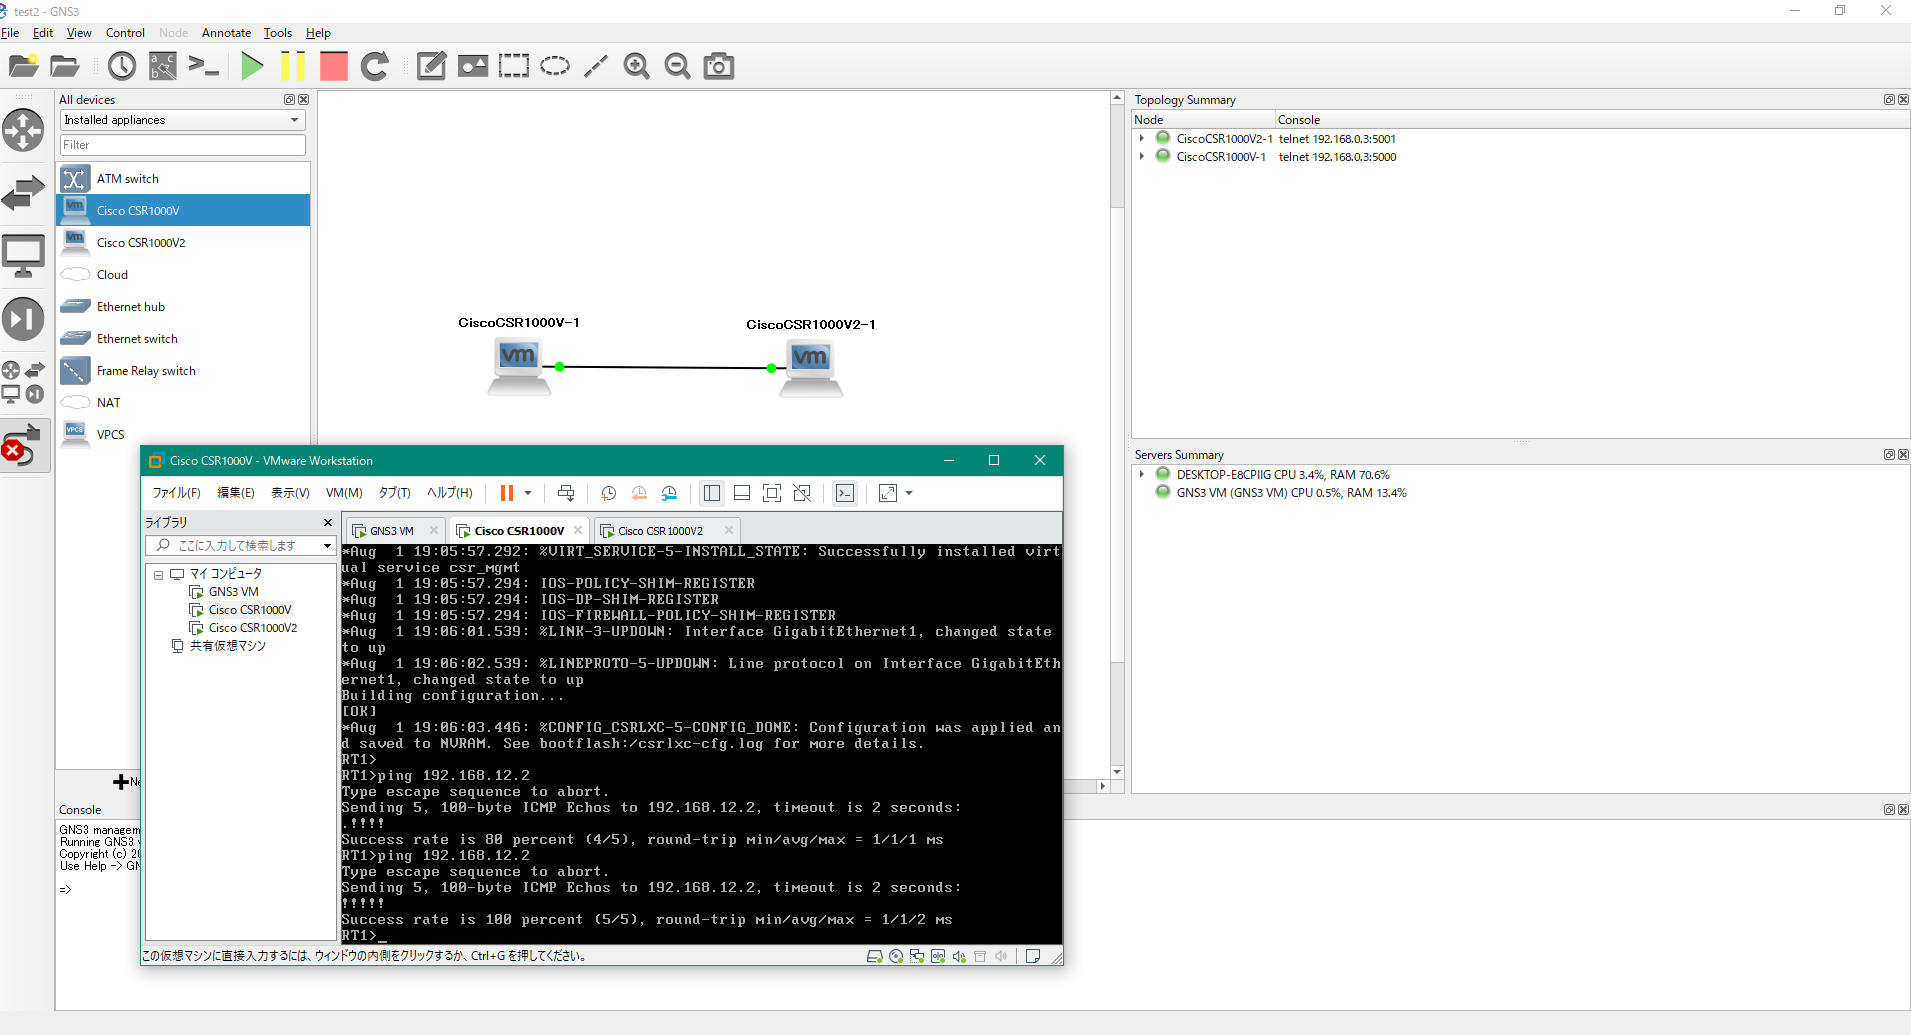Reload all nodes

[x=375, y=66]
